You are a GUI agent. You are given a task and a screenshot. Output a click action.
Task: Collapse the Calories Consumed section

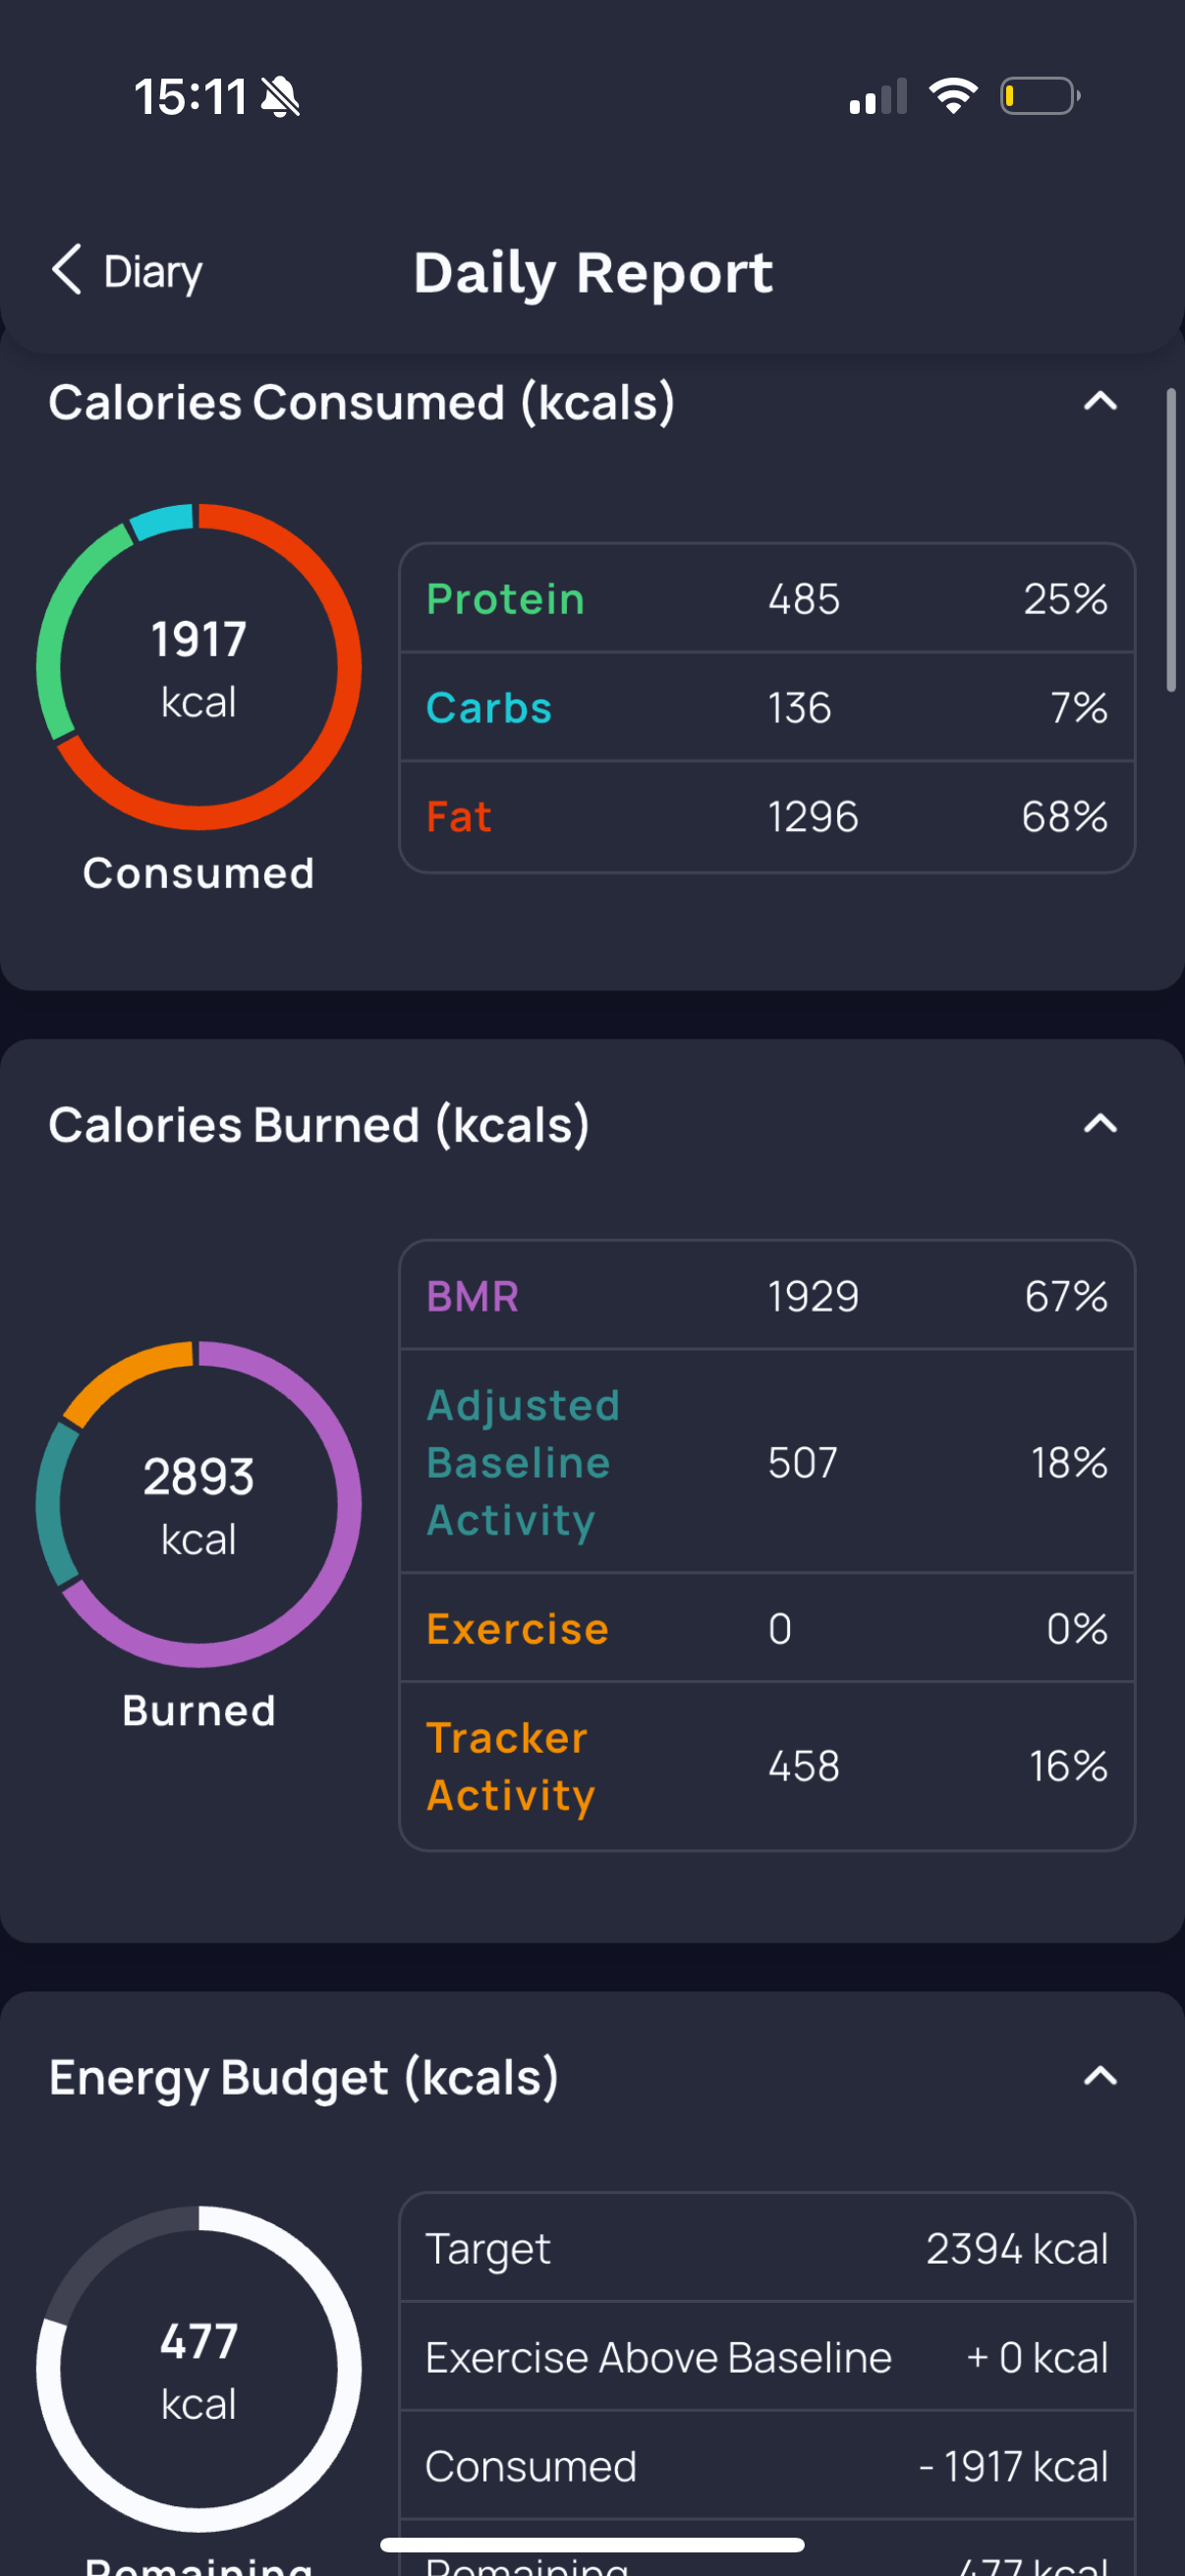pyautogui.click(x=1100, y=402)
